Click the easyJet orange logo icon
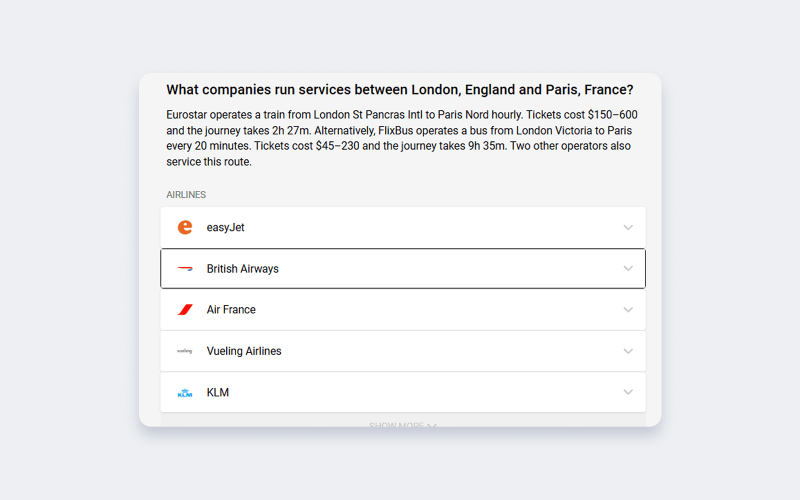Screen dimensions: 800x500 (185, 228)
